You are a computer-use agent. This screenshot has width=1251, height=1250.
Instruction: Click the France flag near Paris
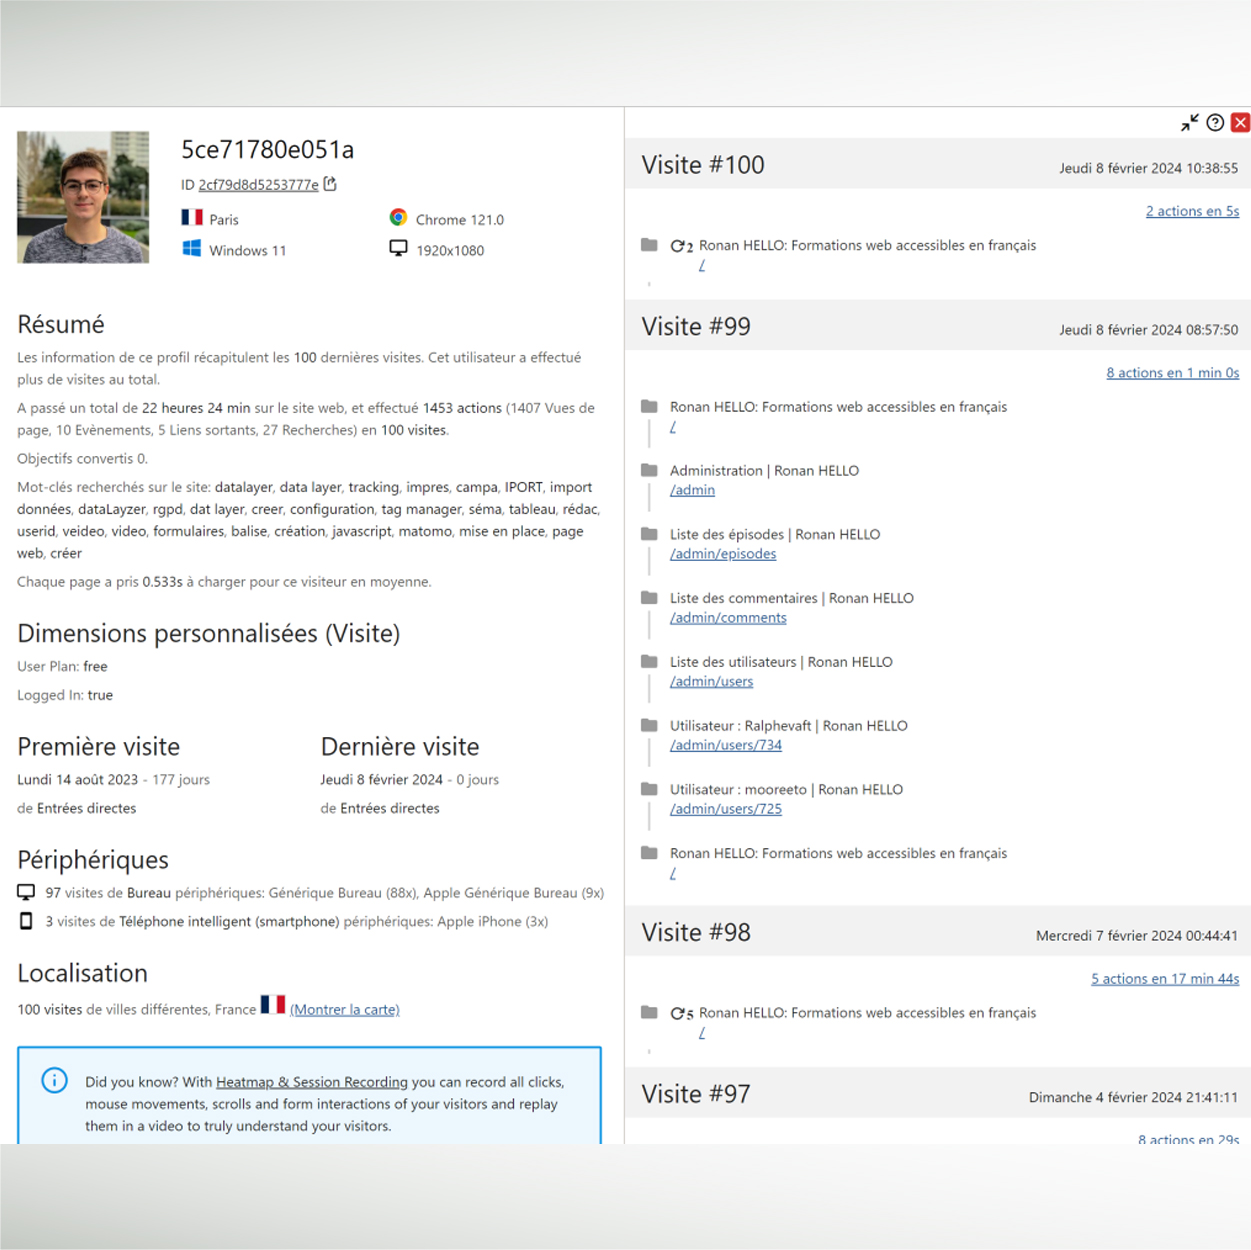click(192, 218)
